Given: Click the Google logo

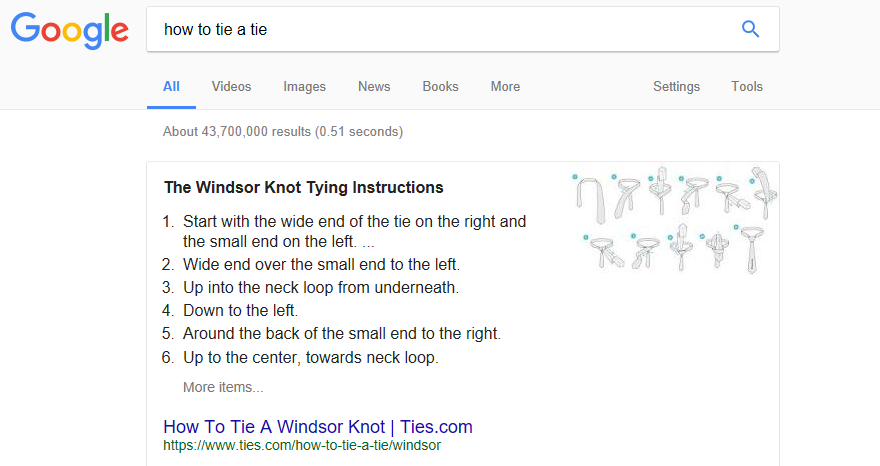Looking at the screenshot, I should click(x=69, y=30).
